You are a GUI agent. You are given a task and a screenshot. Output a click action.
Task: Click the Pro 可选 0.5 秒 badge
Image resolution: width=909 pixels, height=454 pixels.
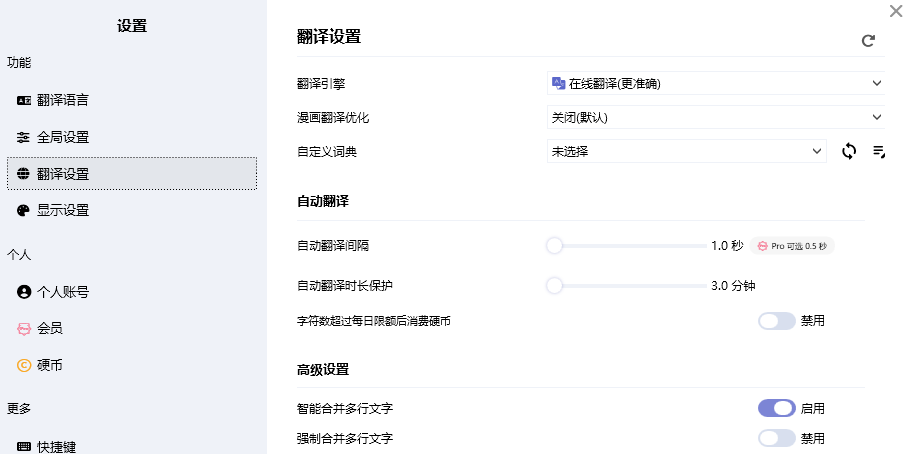(x=792, y=245)
